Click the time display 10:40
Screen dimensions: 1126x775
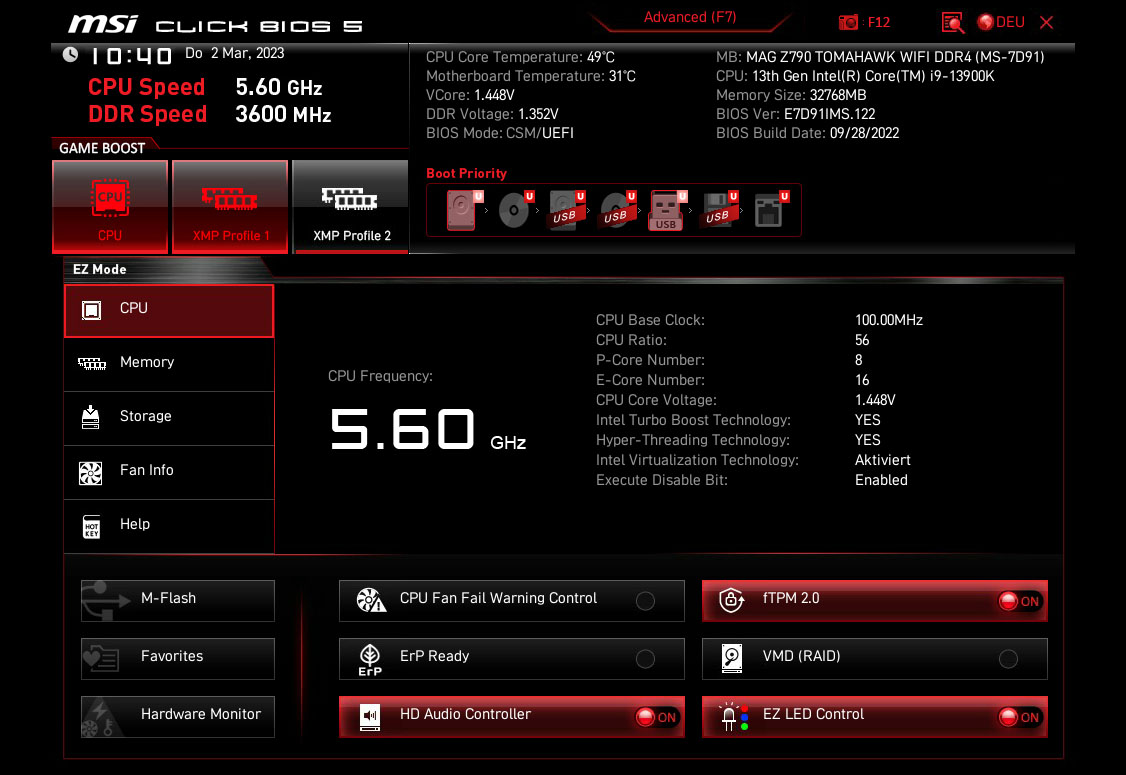point(131,55)
